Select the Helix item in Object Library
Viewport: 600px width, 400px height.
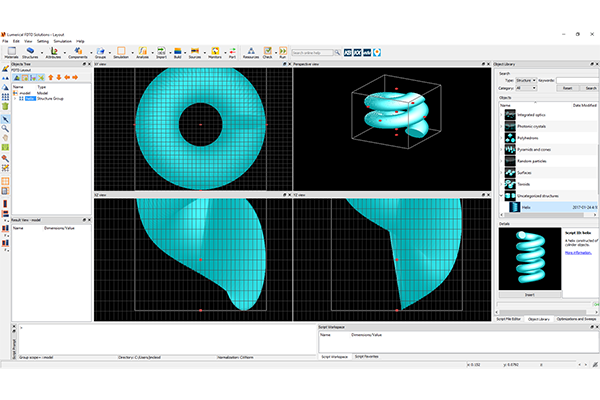point(553,207)
